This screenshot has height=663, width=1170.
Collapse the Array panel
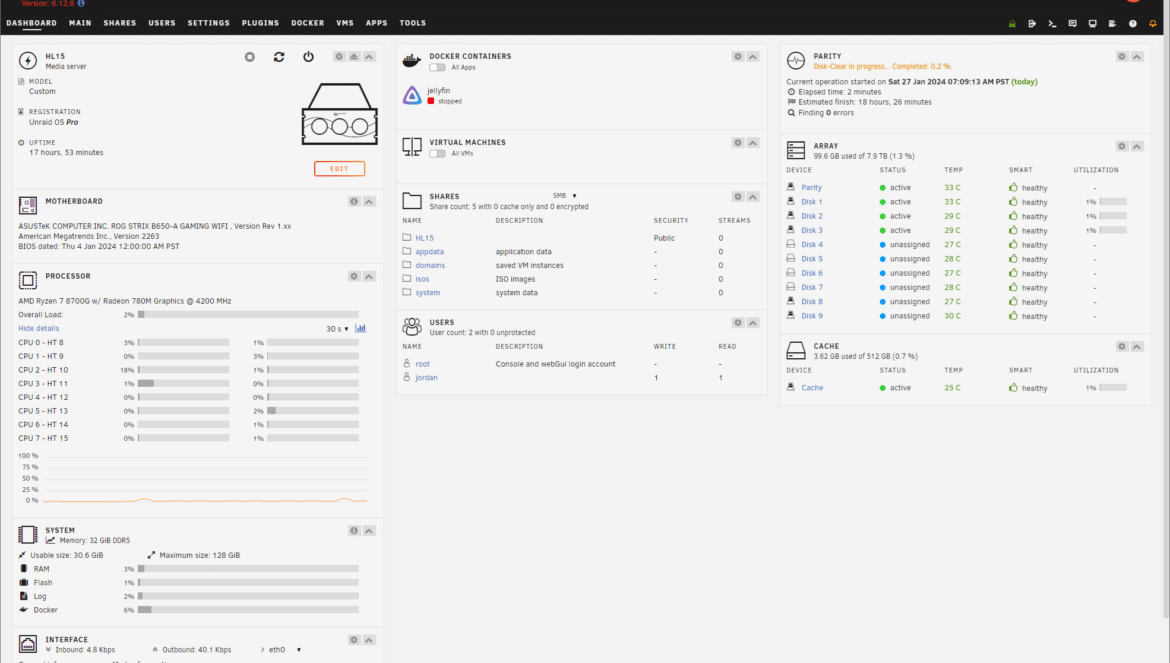click(x=1137, y=146)
